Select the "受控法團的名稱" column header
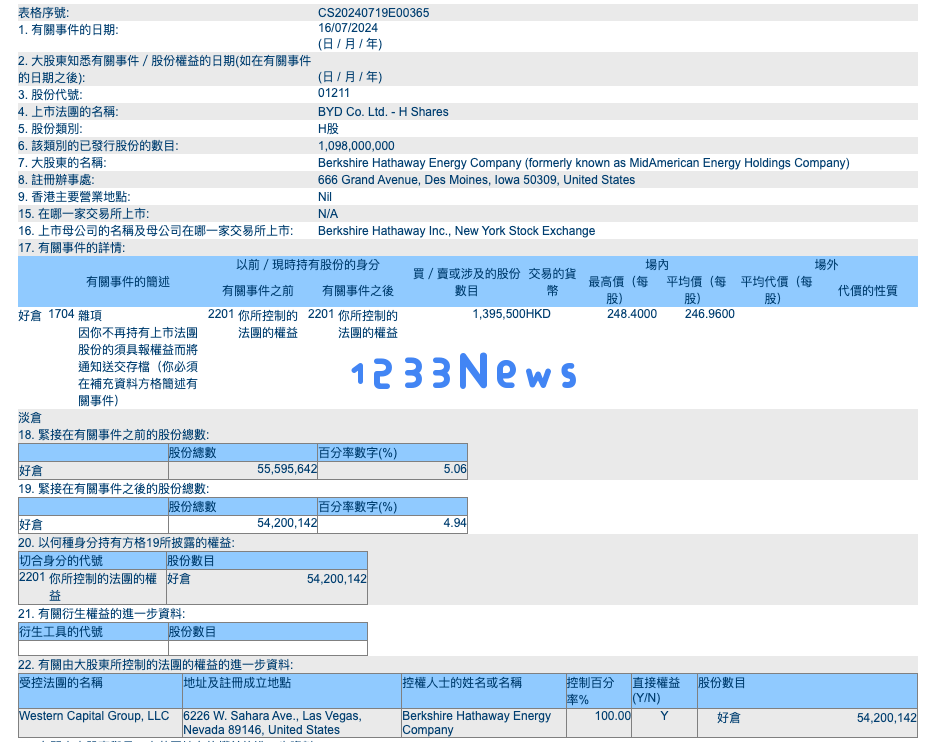Image resolution: width=926 pixels, height=742 pixels. [x=61, y=683]
